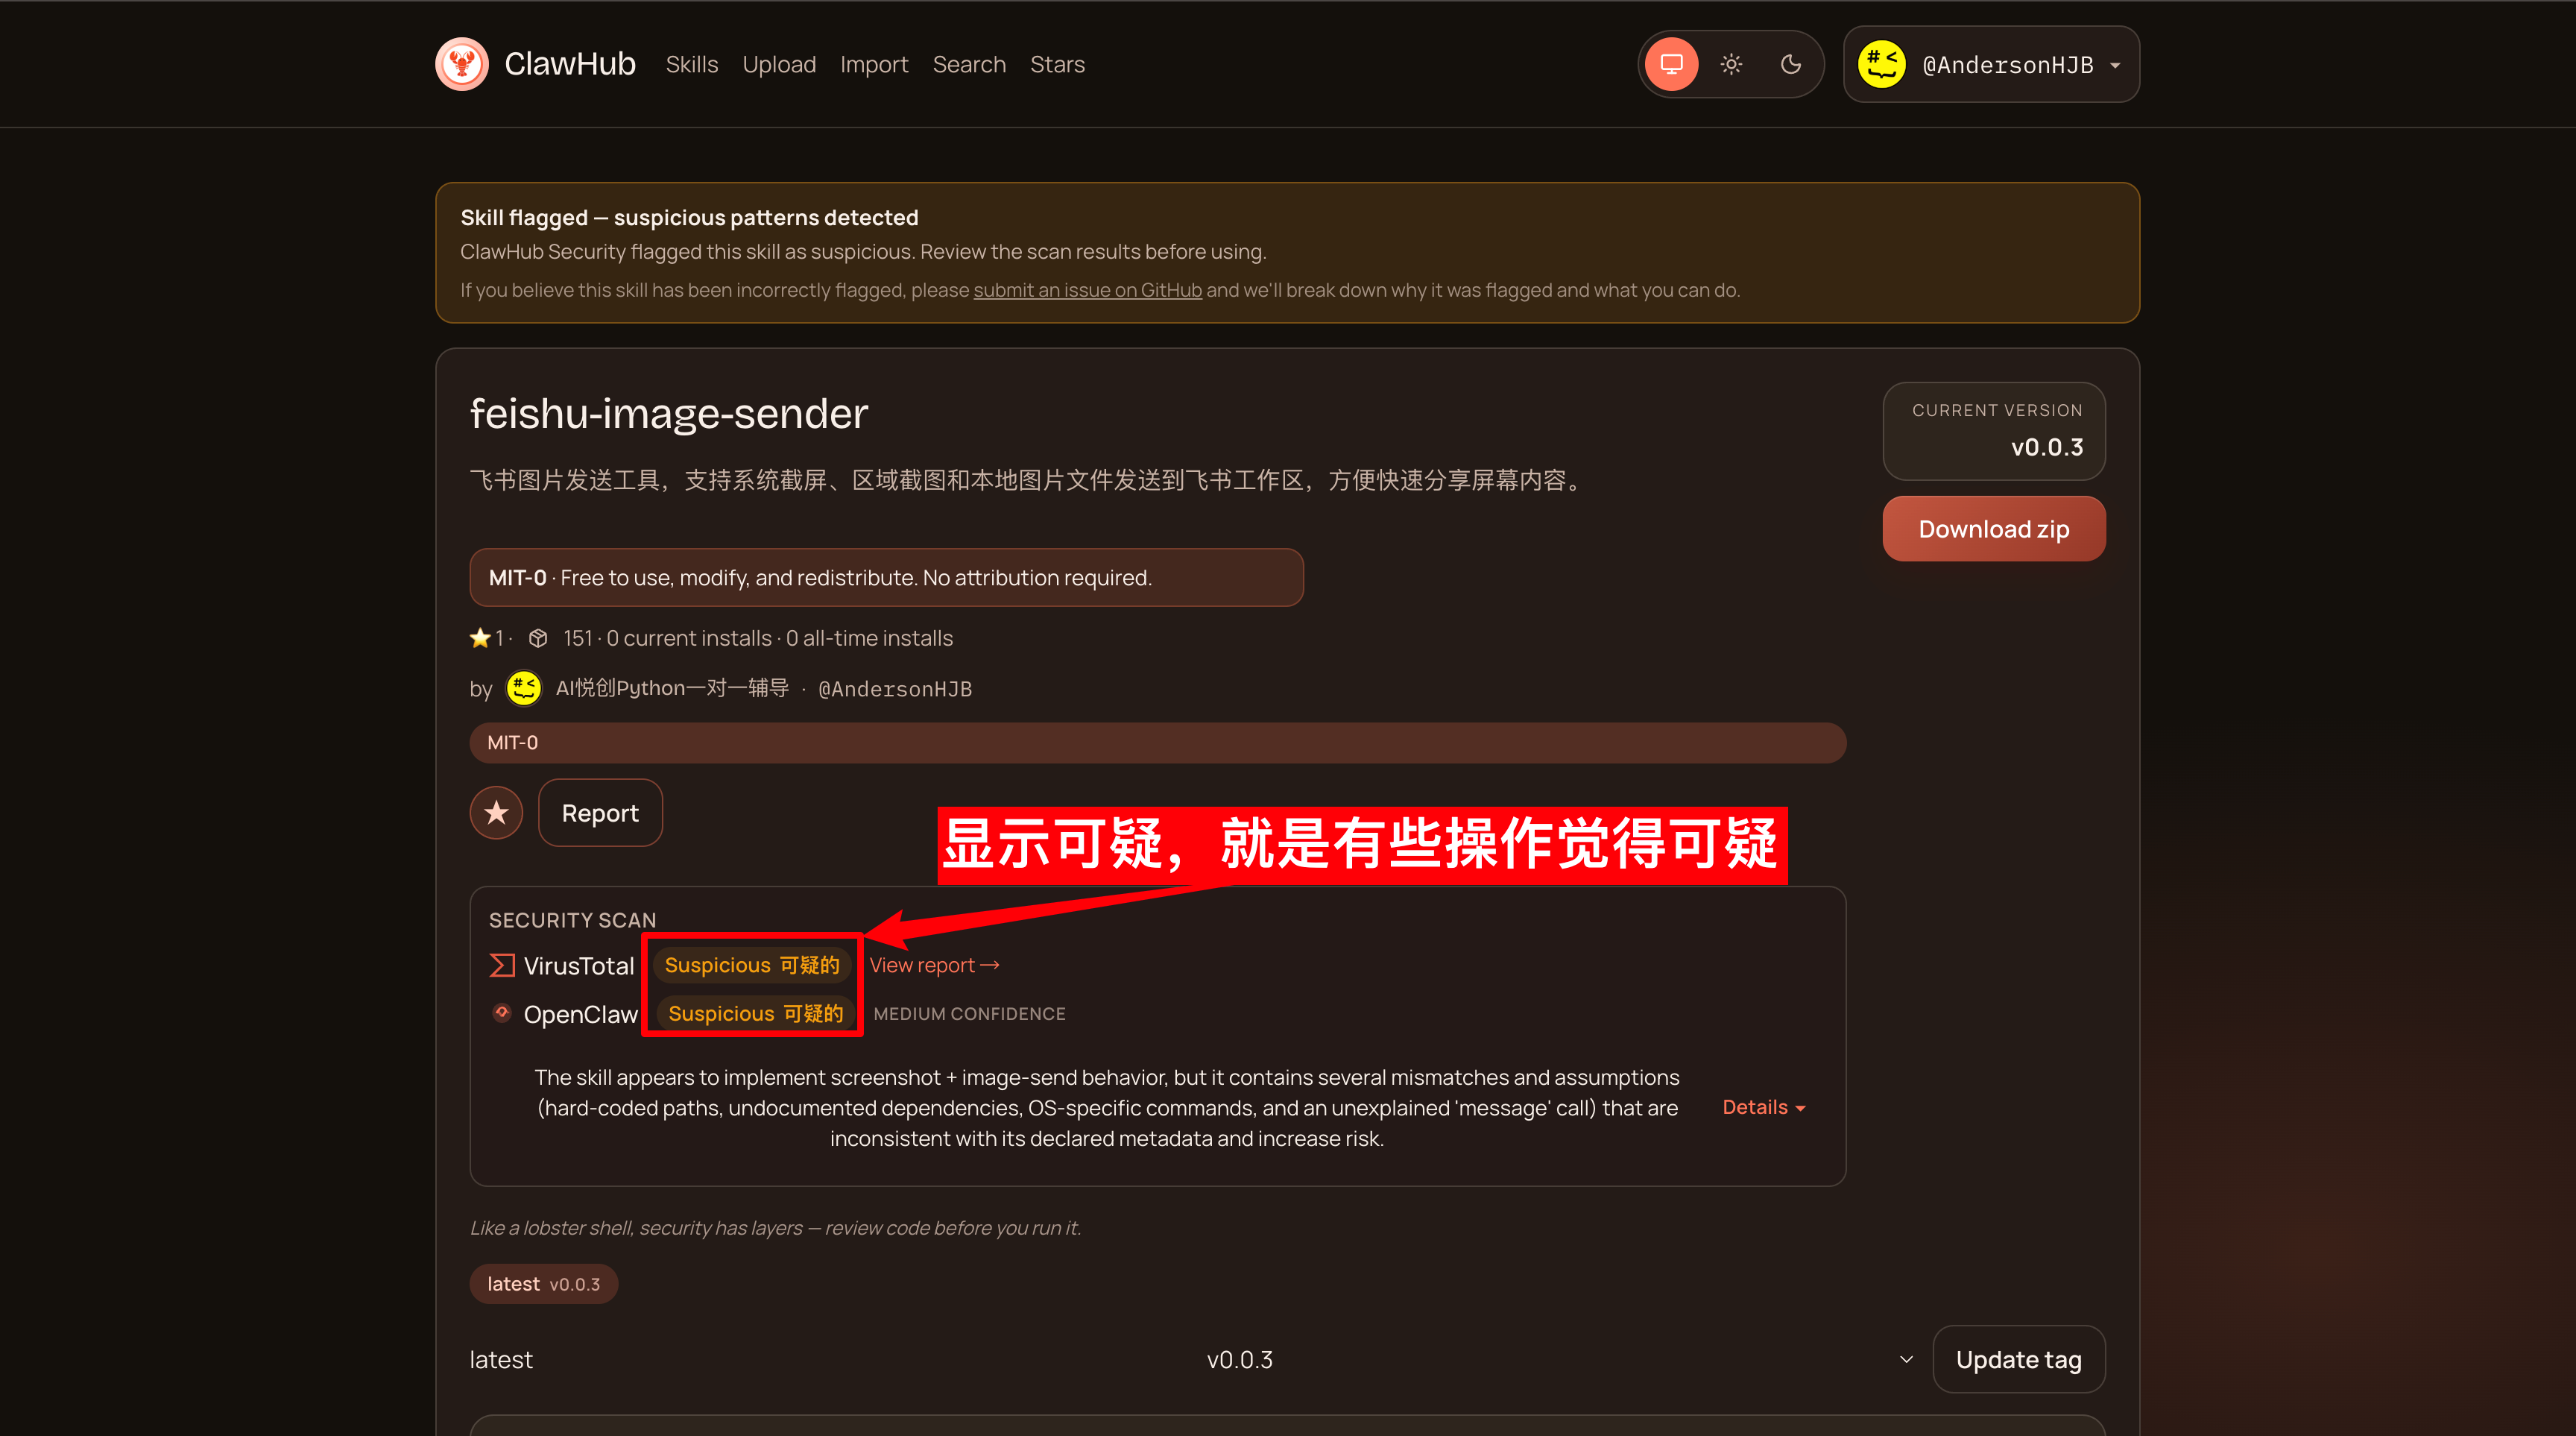
Task: Click the '0 all-time installs' stat
Action: (869, 638)
